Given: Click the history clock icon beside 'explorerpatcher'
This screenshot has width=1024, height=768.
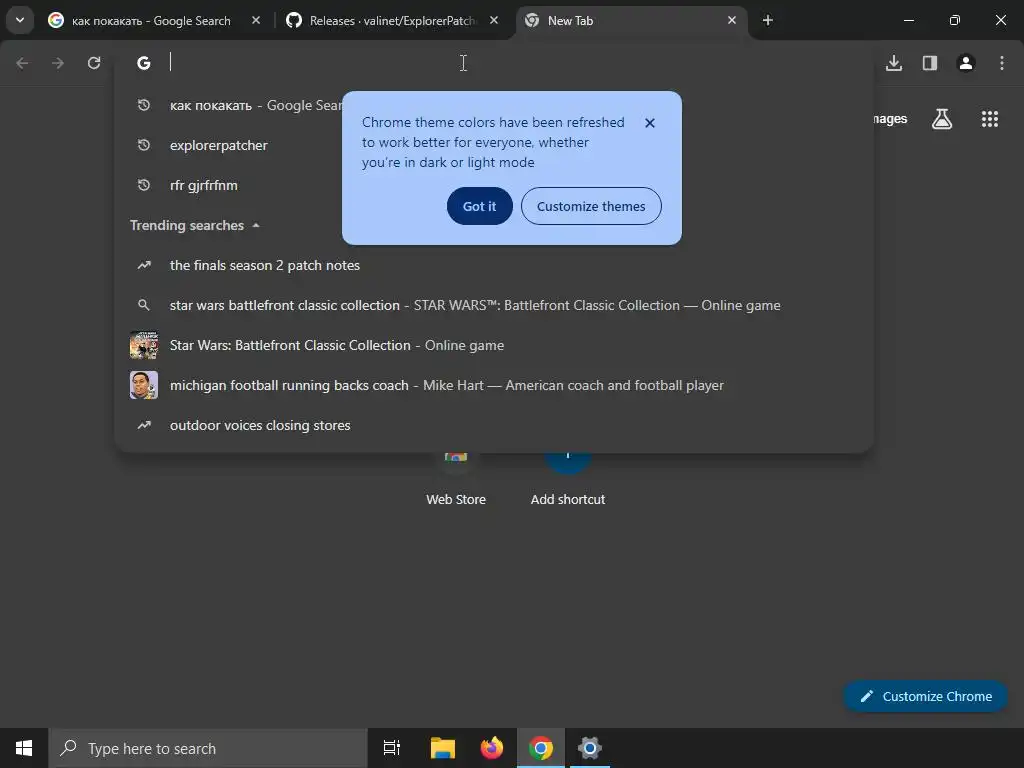Looking at the screenshot, I should click(x=144, y=145).
